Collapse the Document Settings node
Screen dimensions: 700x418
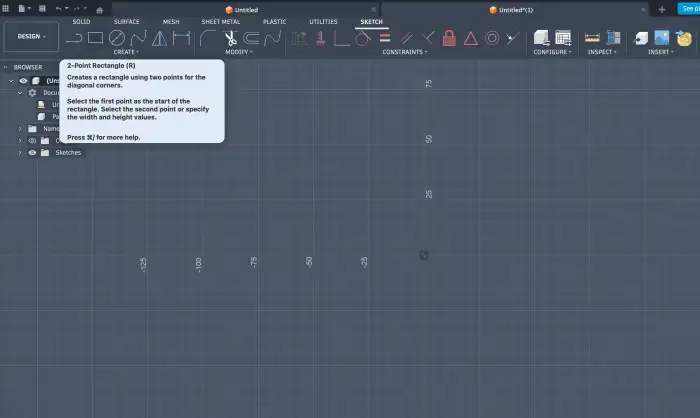pyautogui.click(x=20, y=93)
